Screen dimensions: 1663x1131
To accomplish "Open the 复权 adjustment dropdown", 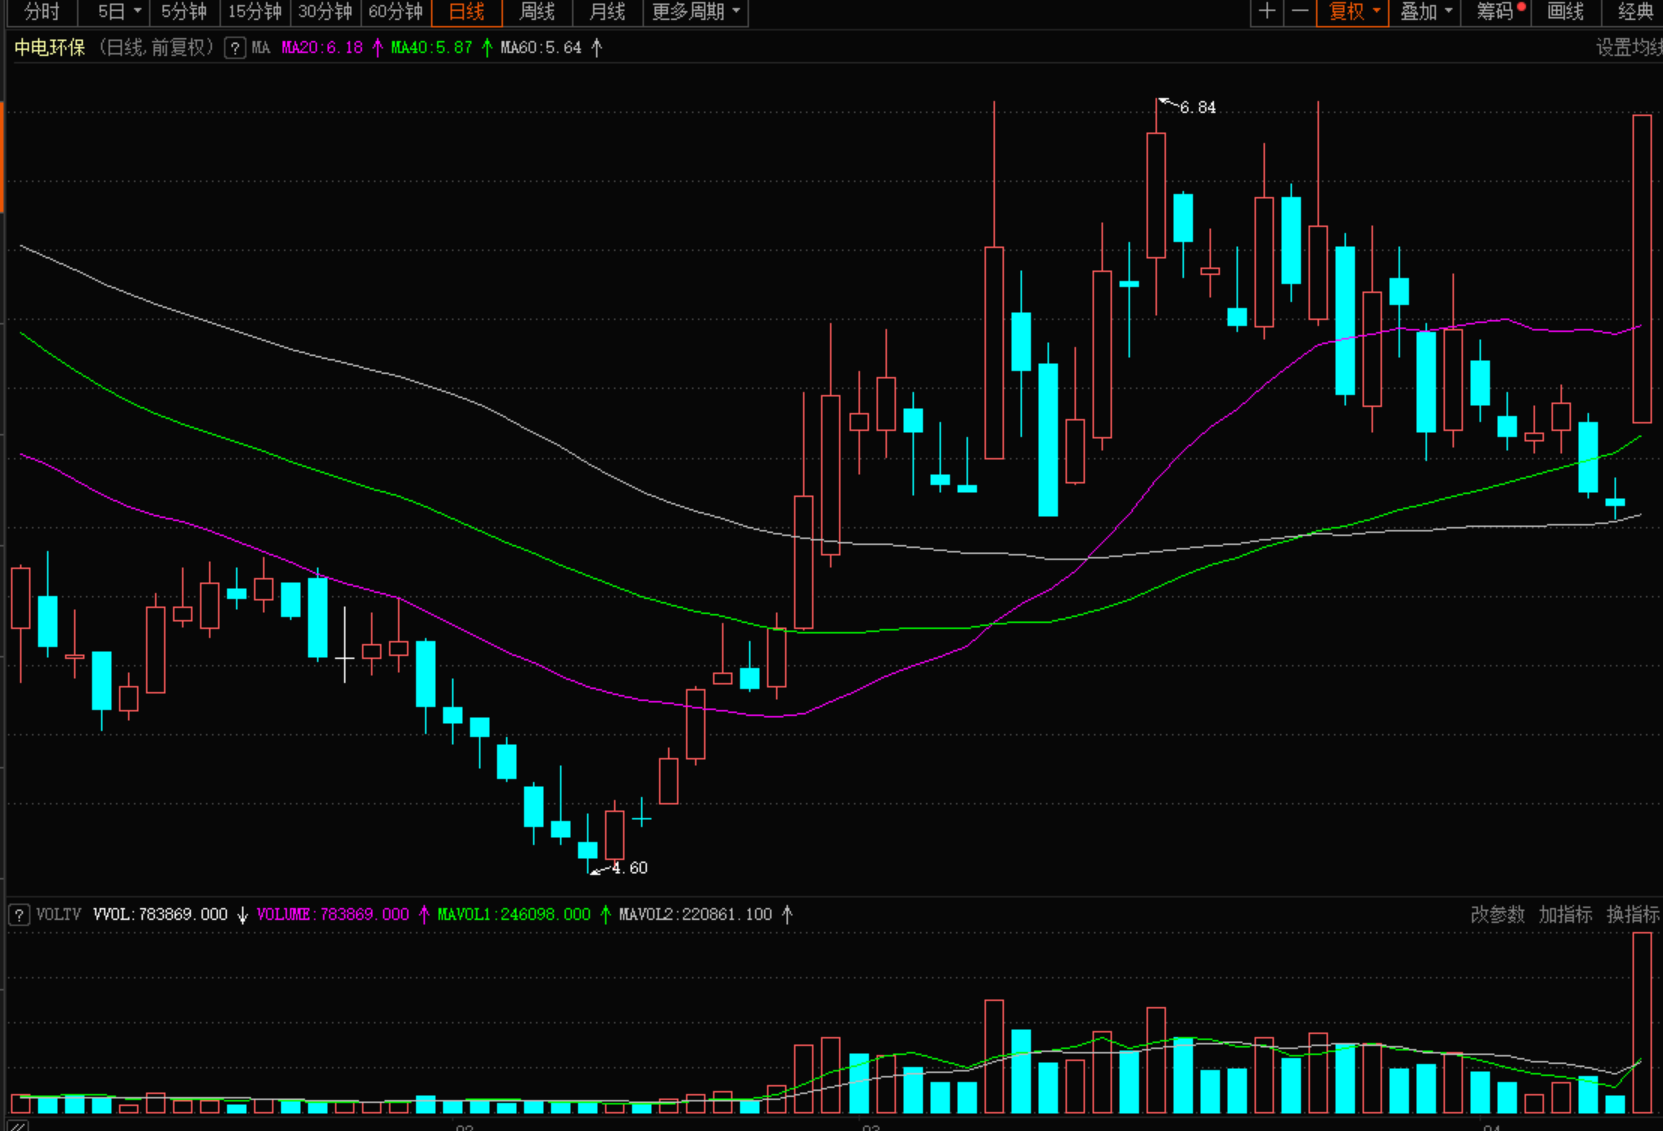I will click(1352, 12).
